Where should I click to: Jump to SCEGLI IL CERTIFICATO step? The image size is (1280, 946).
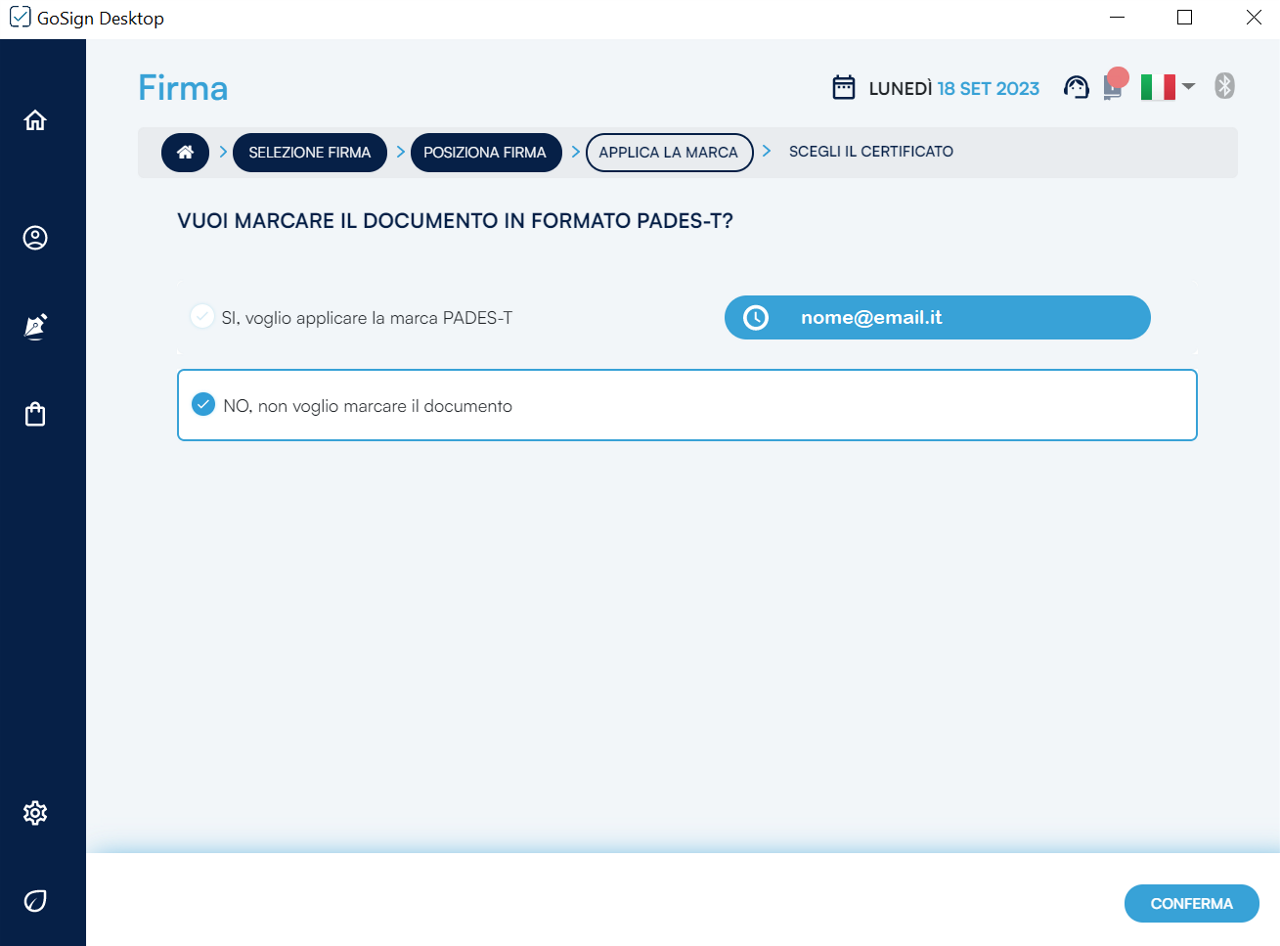click(871, 152)
